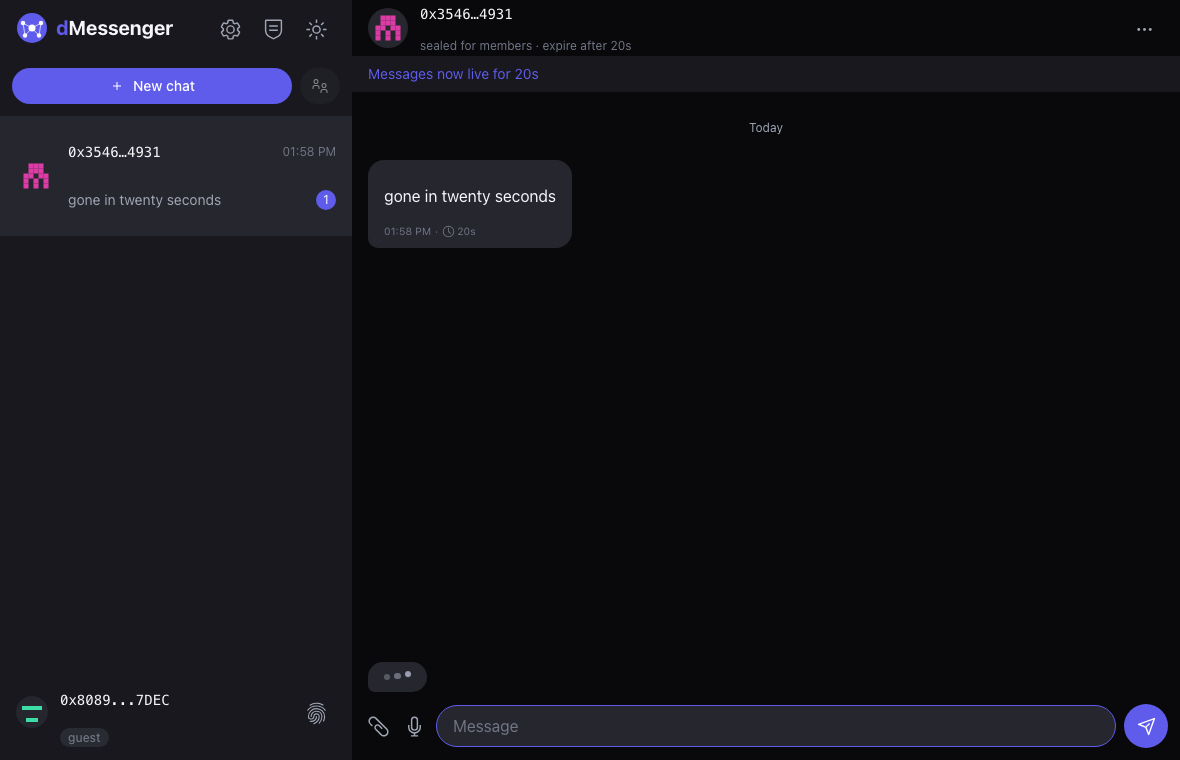The height and width of the screenshot is (760, 1180).
Task: Click the guest badge
Action: [x=84, y=737]
